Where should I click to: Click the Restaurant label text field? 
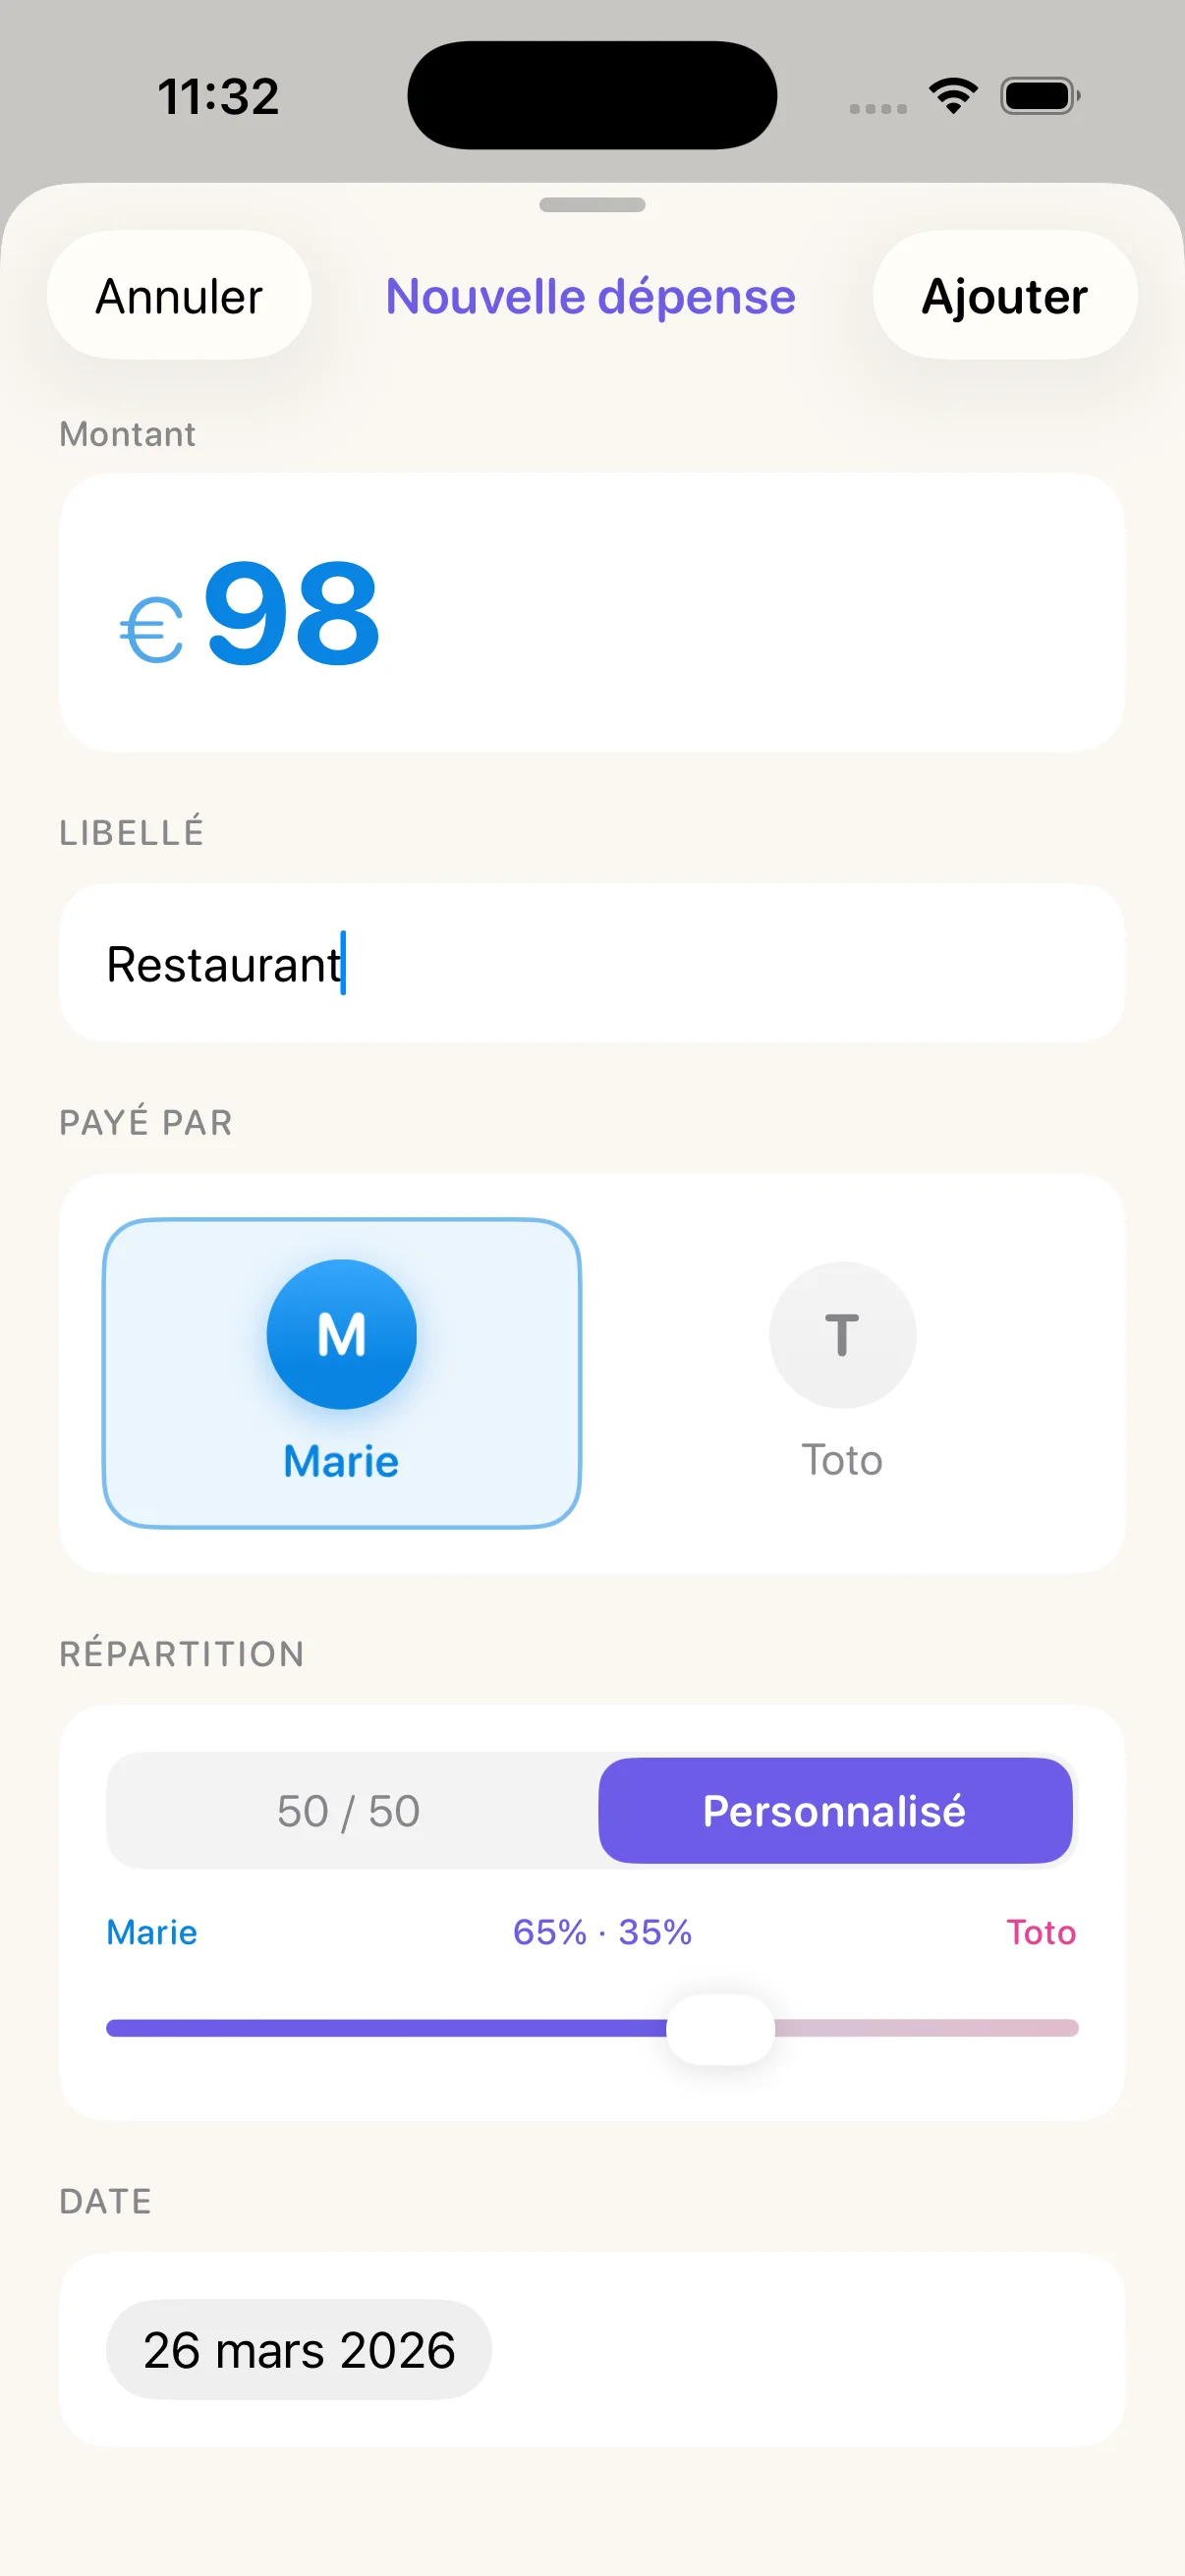coord(592,964)
